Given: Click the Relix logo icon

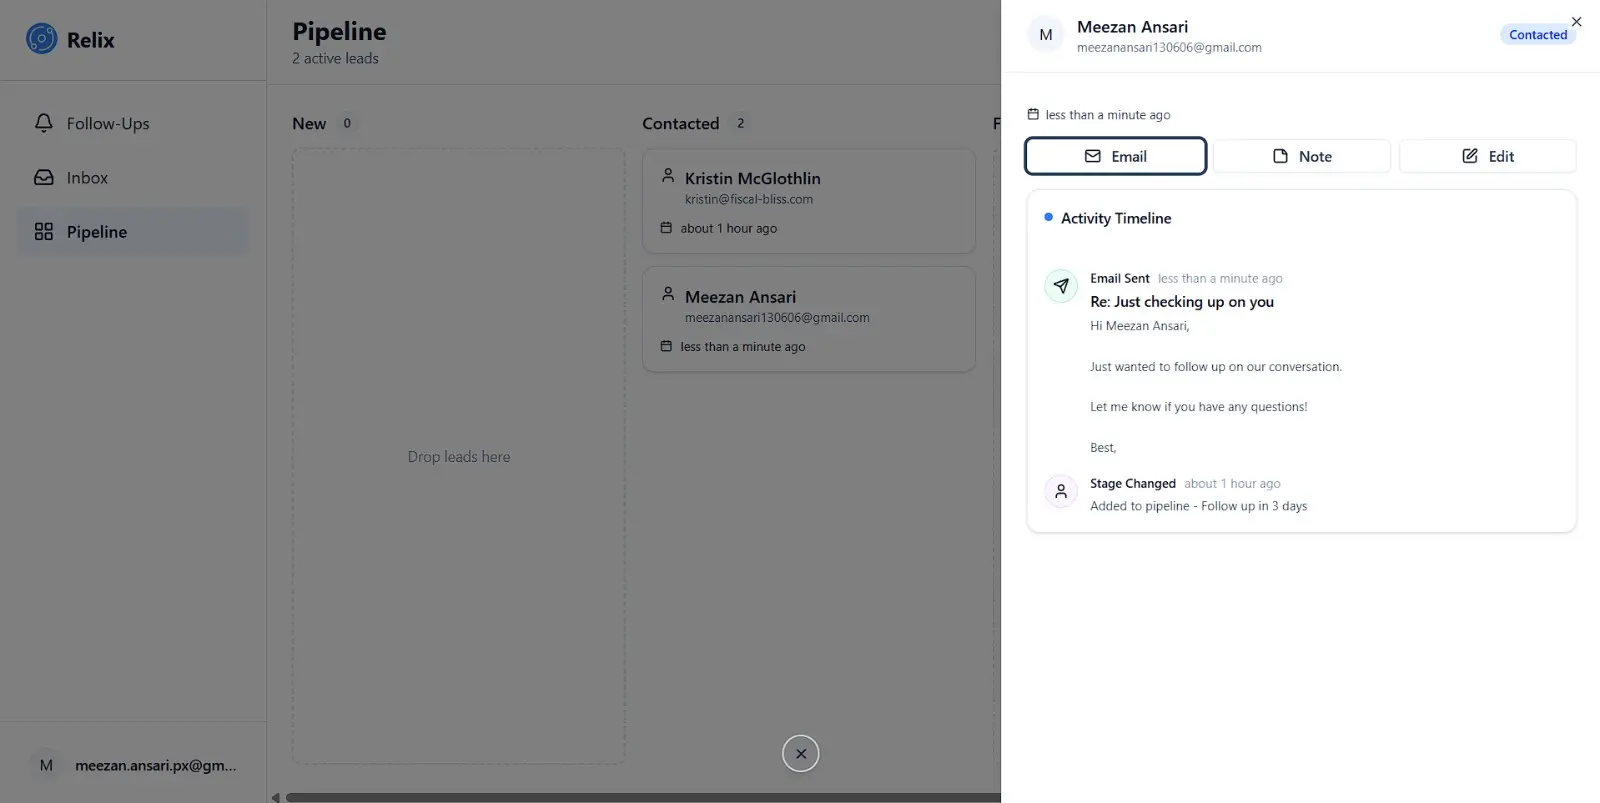Looking at the screenshot, I should (x=42, y=39).
